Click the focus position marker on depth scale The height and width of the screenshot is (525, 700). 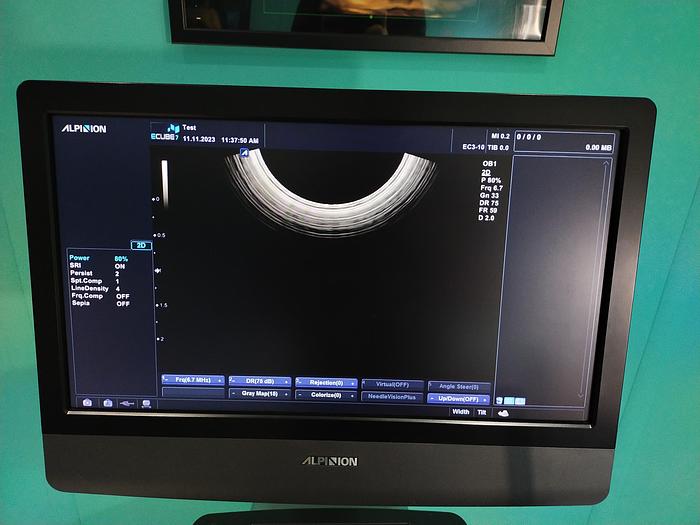click(x=158, y=271)
